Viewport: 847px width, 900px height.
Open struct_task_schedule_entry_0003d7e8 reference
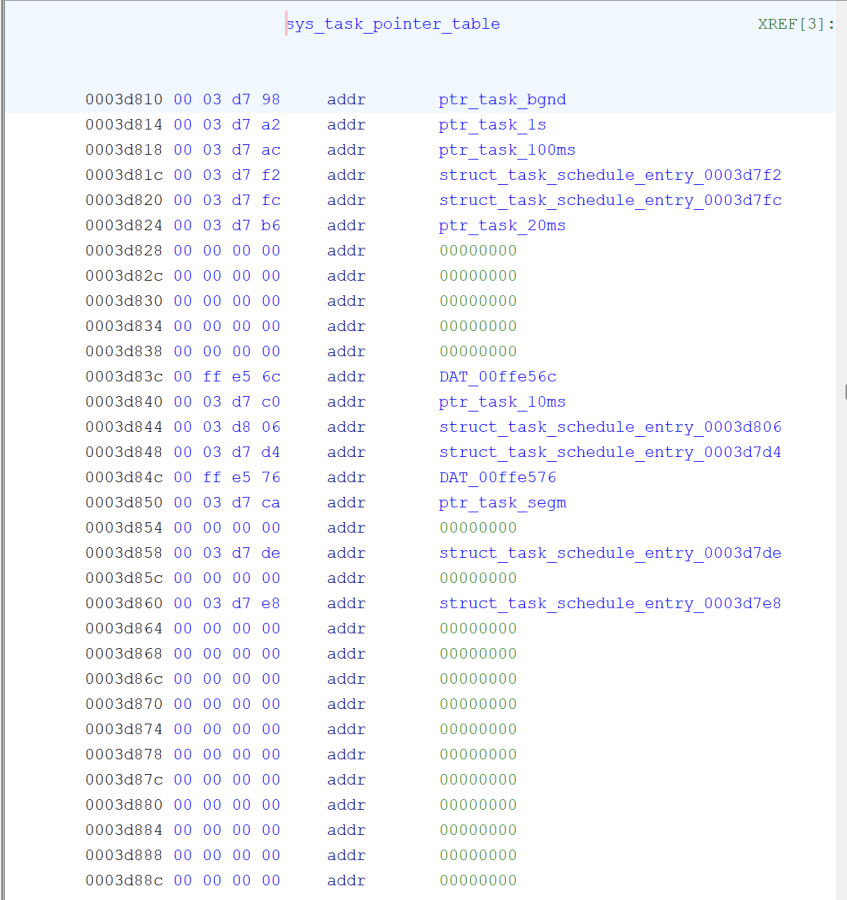coord(610,604)
